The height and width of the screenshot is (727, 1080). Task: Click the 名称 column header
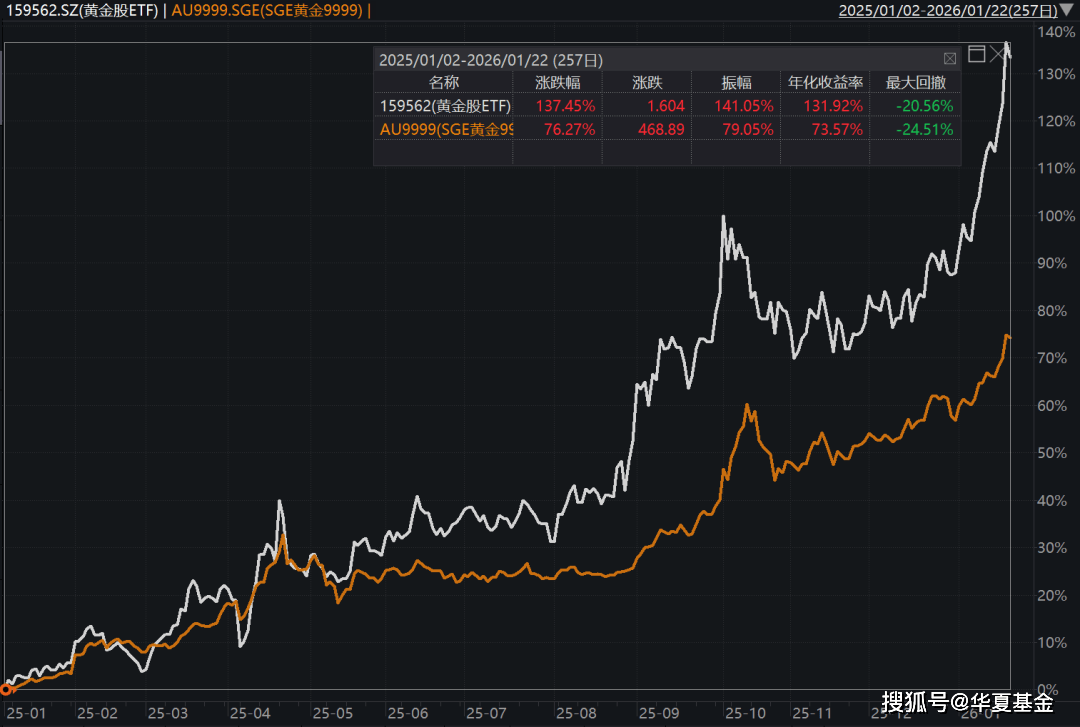pyautogui.click(x=443, y=82)
